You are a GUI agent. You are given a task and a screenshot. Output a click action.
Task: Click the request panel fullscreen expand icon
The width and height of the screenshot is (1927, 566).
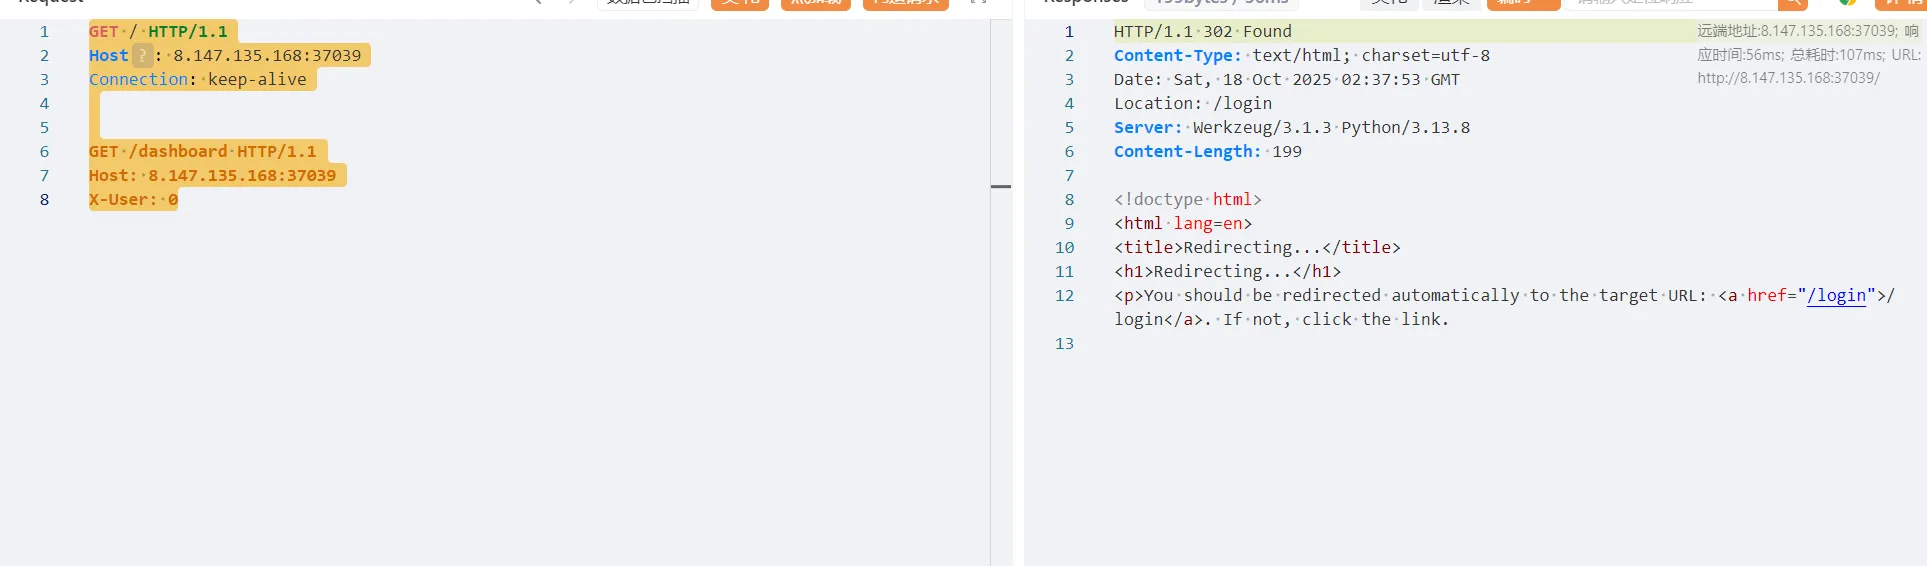[x=978, y=3]
